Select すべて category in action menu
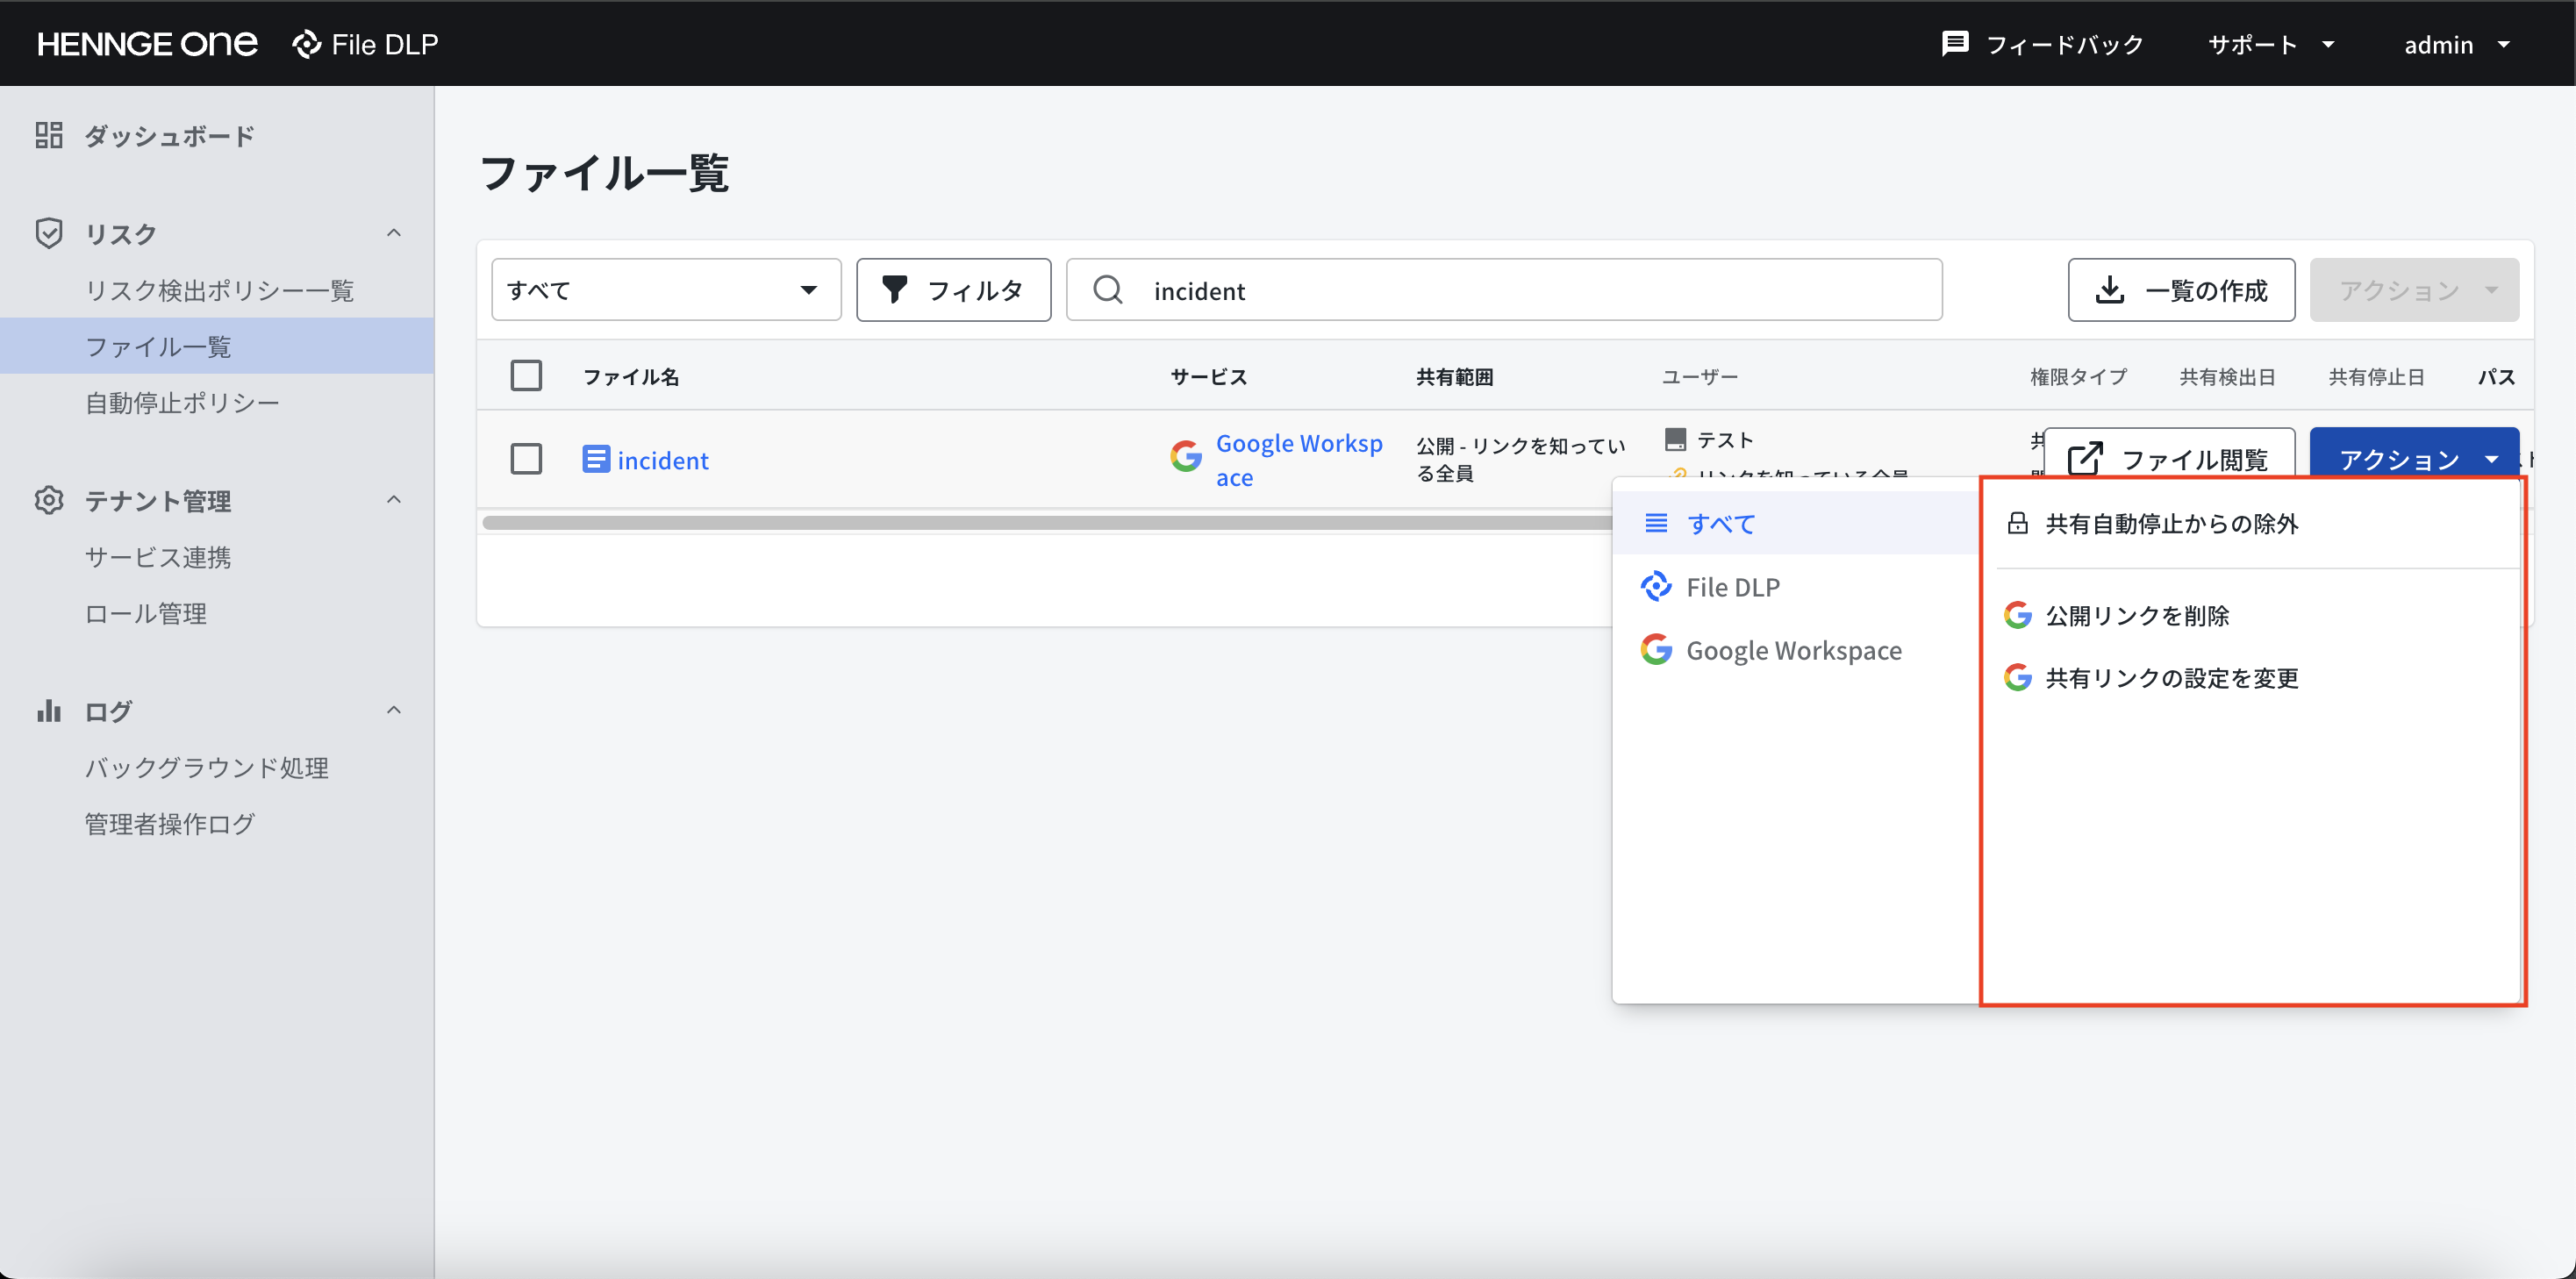 coord(1796,523)
